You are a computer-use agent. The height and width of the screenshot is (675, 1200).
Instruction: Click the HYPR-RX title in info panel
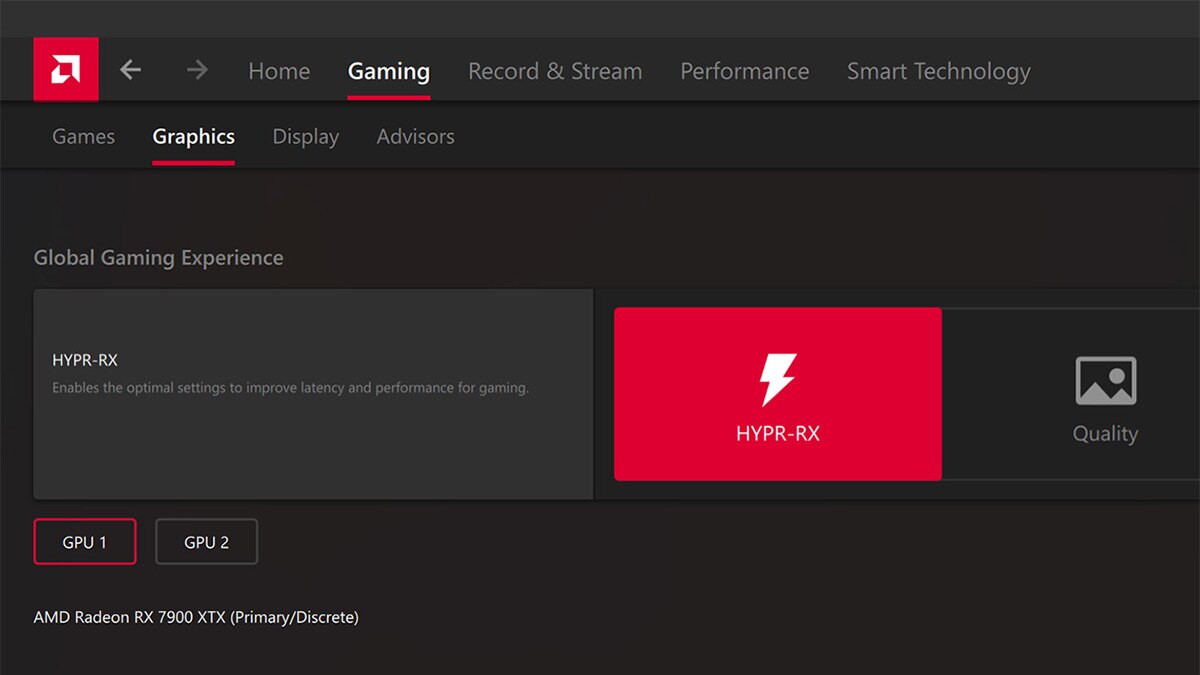tap(85, 360)
